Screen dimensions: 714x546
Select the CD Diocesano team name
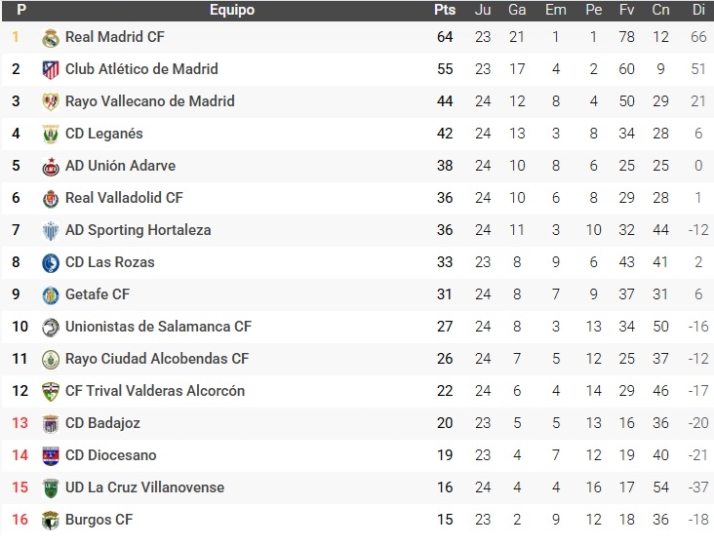[x=111, y=455]
